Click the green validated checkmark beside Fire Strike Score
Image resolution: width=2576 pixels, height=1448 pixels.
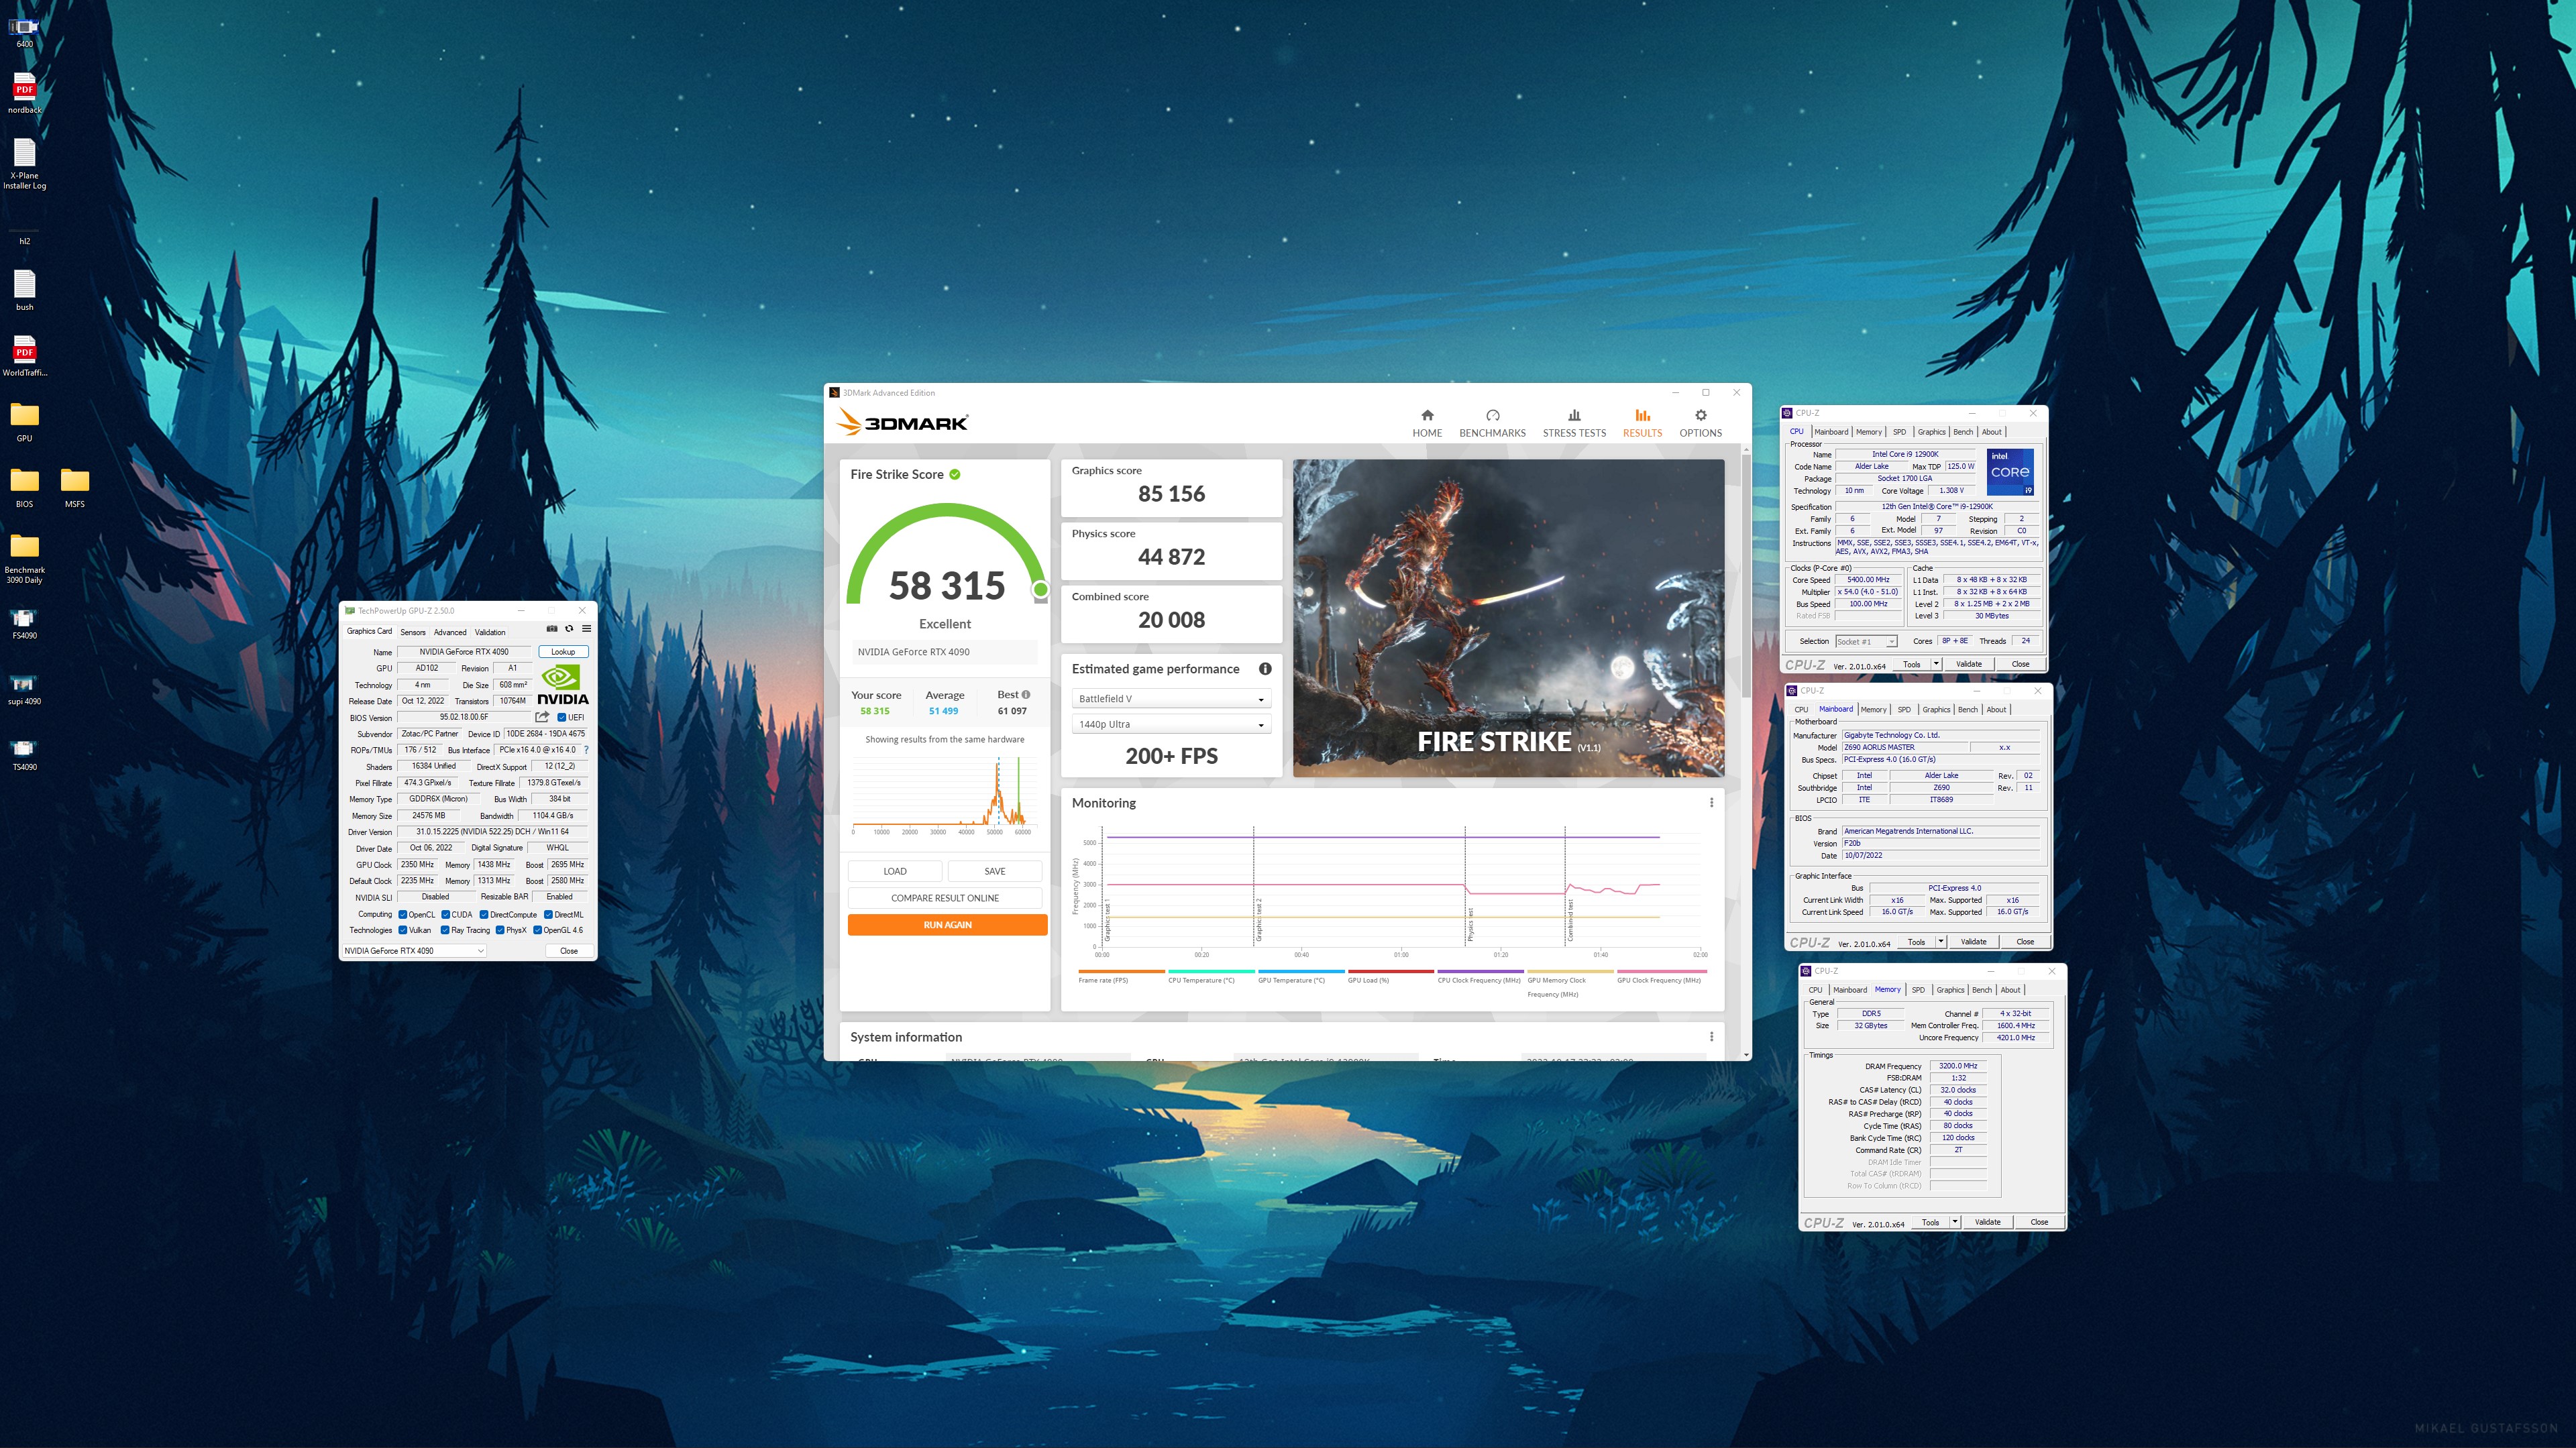(x=955, y=475)
